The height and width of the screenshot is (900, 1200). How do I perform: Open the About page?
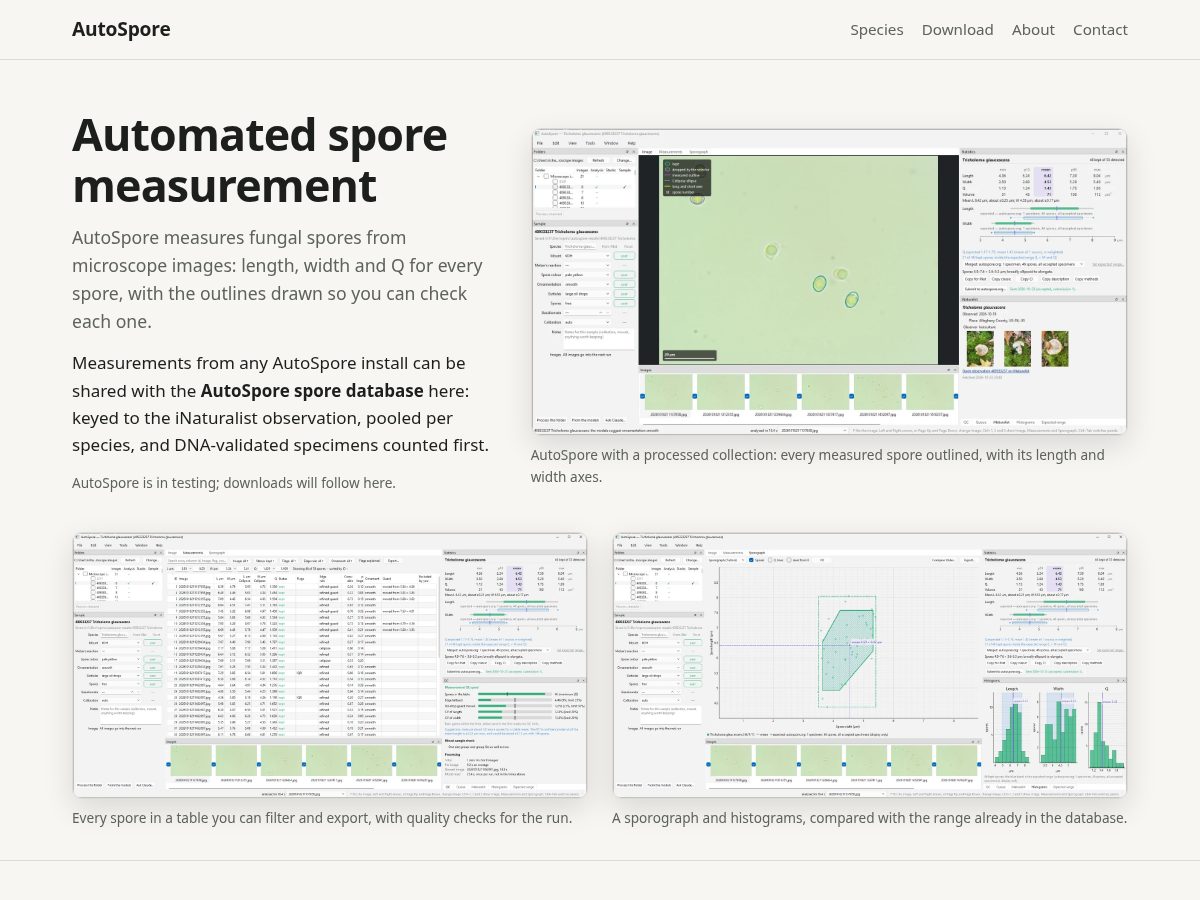[1033, 30]
